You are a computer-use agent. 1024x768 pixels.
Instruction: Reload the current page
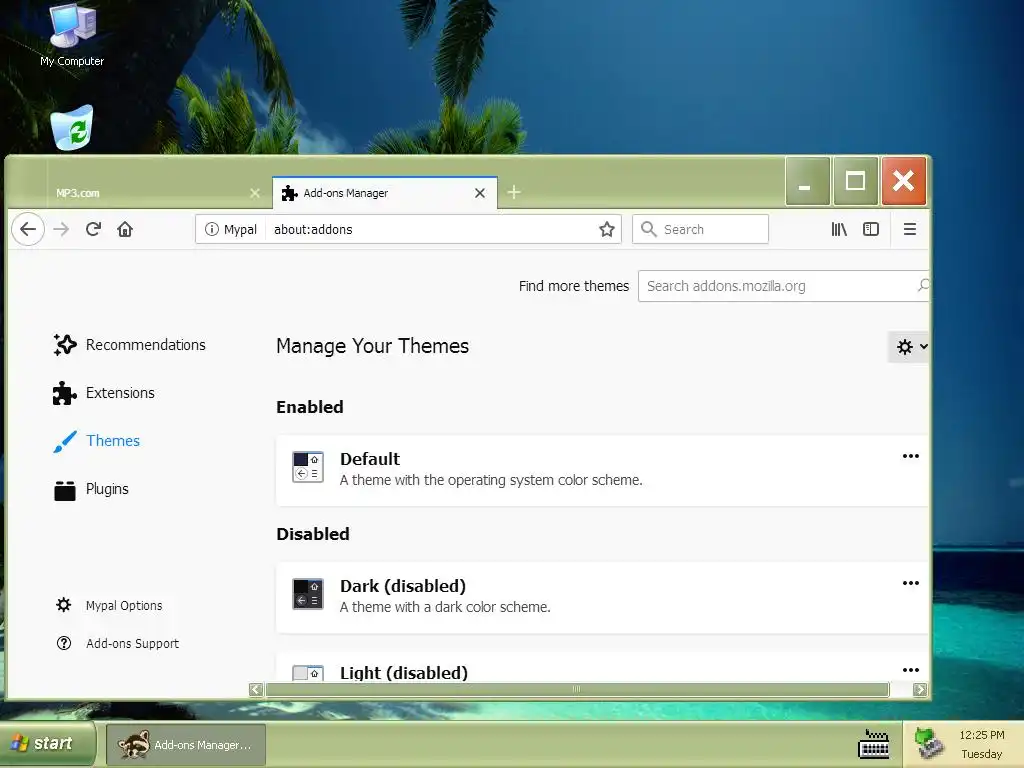93,229
